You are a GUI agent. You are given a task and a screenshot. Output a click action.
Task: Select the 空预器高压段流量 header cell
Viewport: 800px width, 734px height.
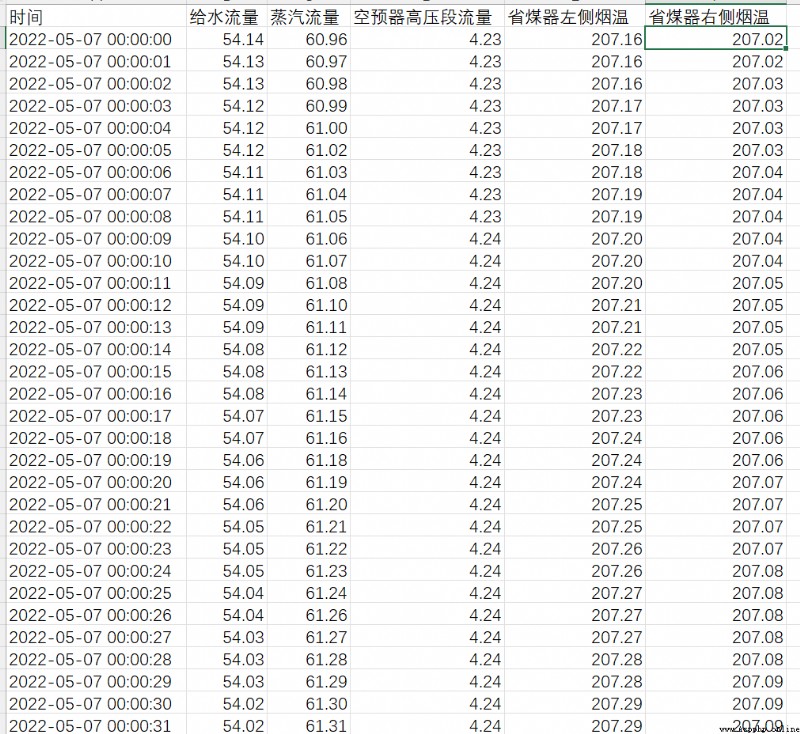point(428,17)
